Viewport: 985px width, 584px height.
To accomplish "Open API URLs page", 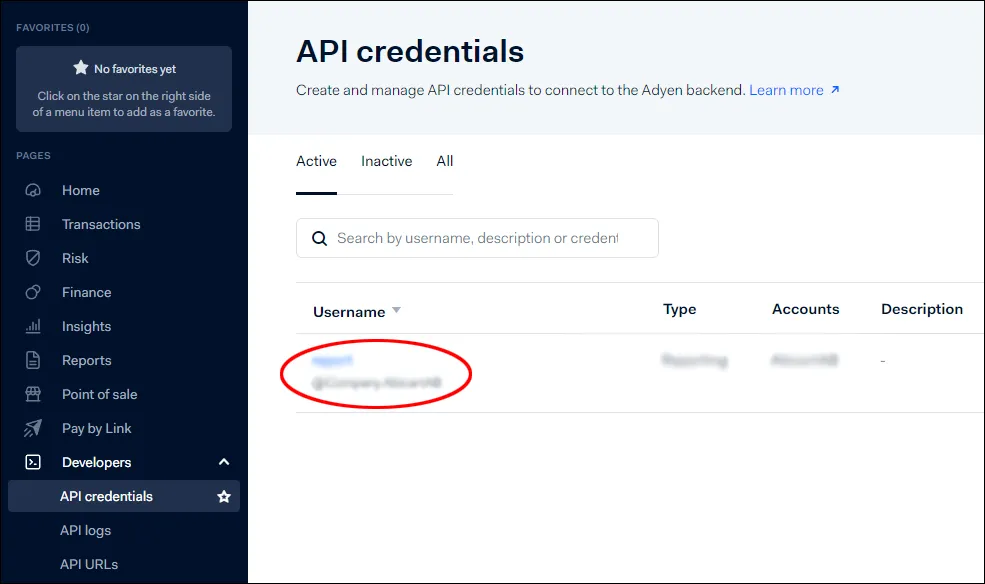I will point(89,565).
